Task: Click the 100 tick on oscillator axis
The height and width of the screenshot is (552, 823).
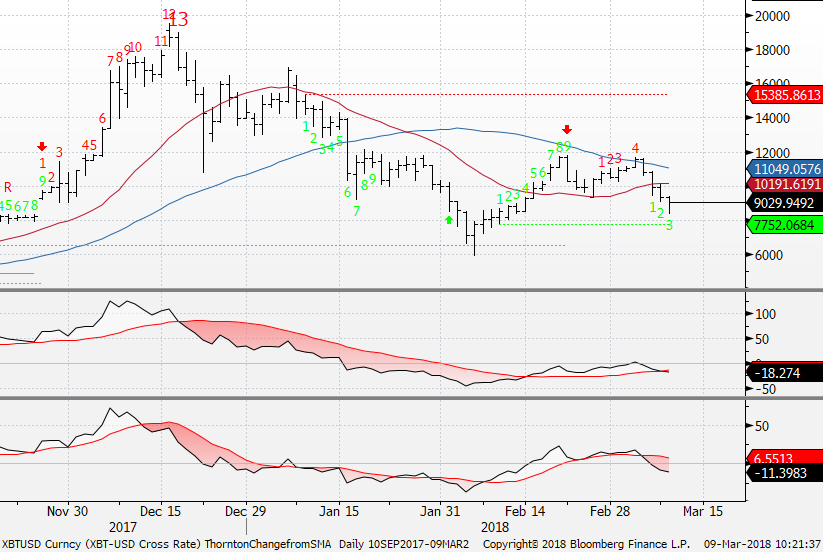Action: tap(765, 314)
